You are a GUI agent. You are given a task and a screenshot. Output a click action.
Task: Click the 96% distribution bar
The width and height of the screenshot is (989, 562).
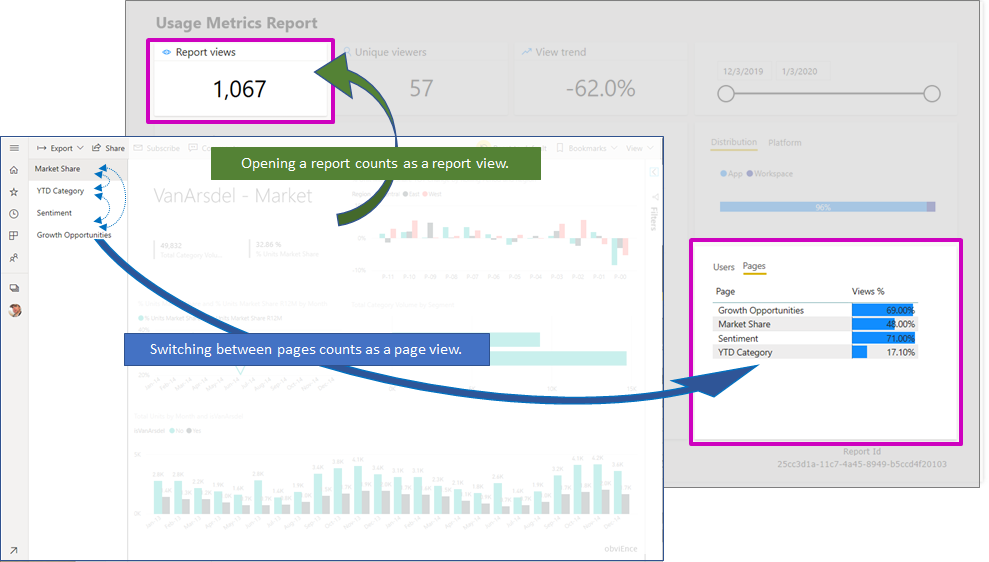[823, 207]
